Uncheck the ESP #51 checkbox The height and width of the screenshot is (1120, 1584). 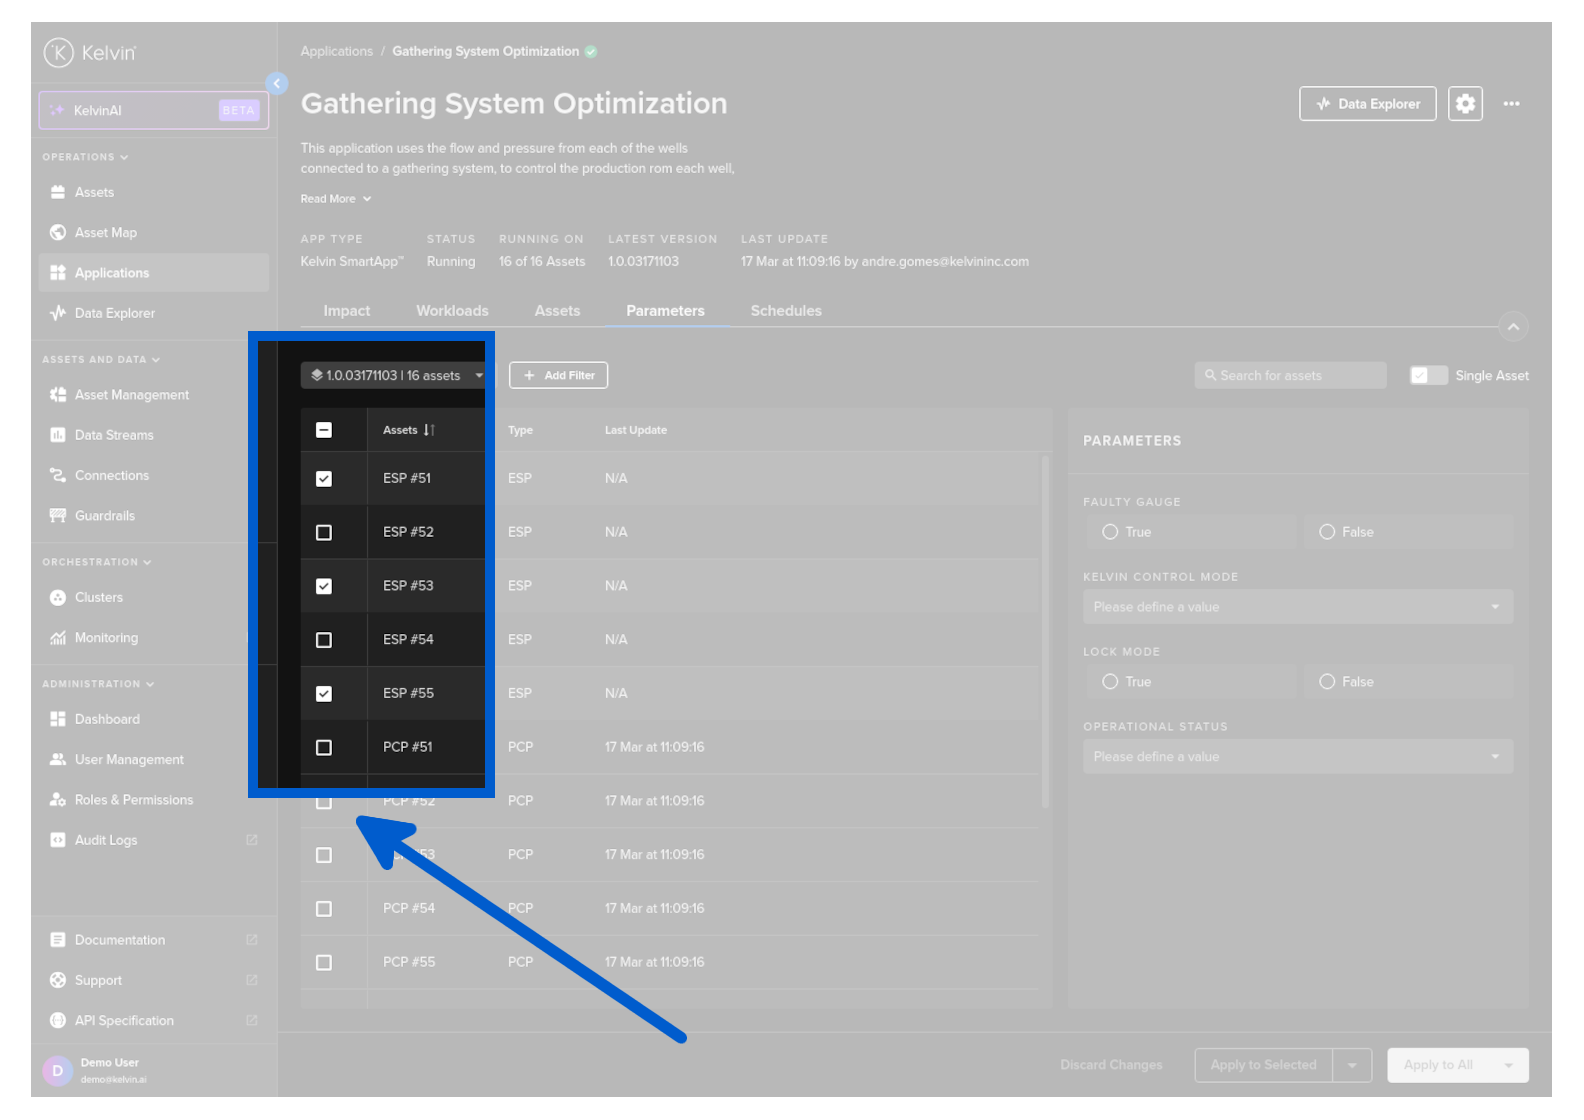tap(324, 479)
